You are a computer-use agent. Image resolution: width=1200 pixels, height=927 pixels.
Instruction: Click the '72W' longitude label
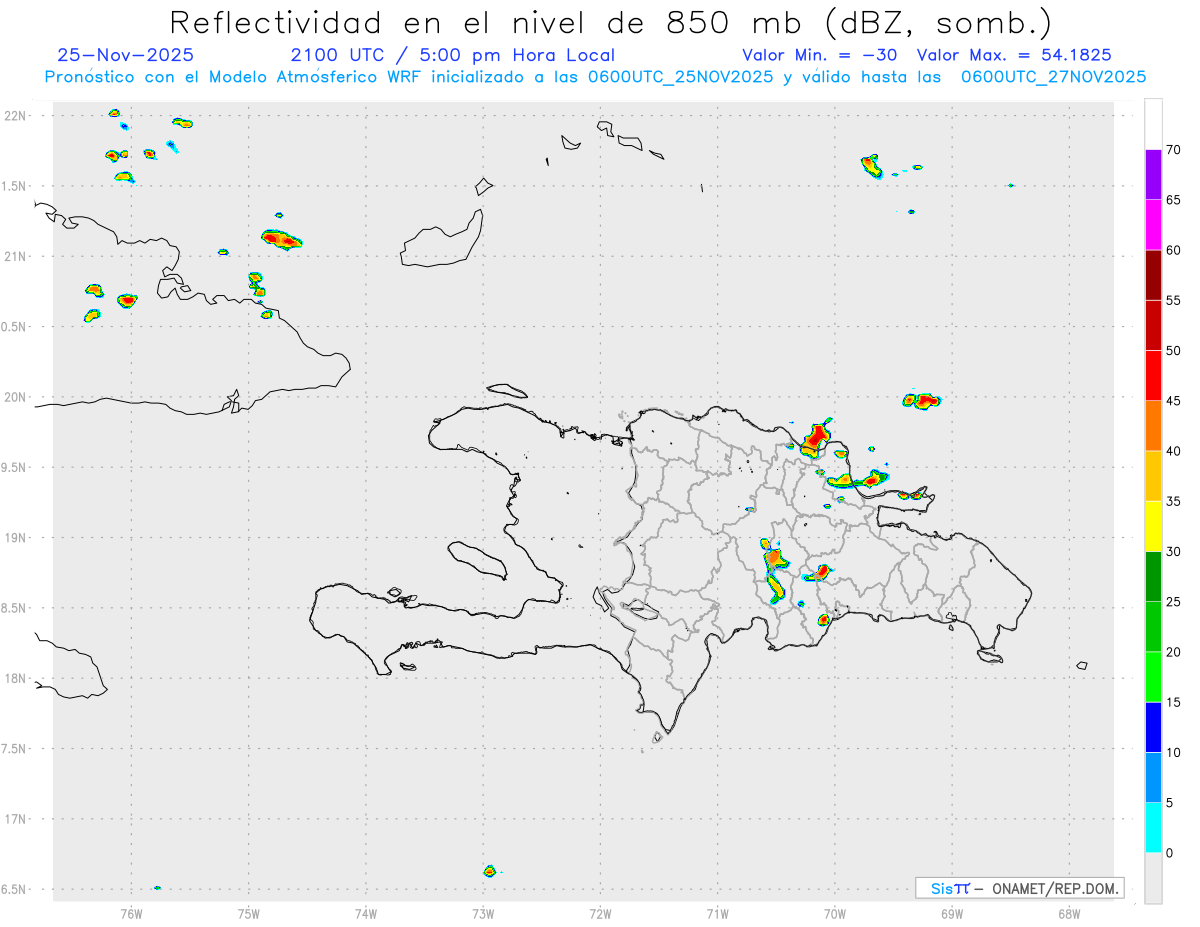tap(600, 913)
